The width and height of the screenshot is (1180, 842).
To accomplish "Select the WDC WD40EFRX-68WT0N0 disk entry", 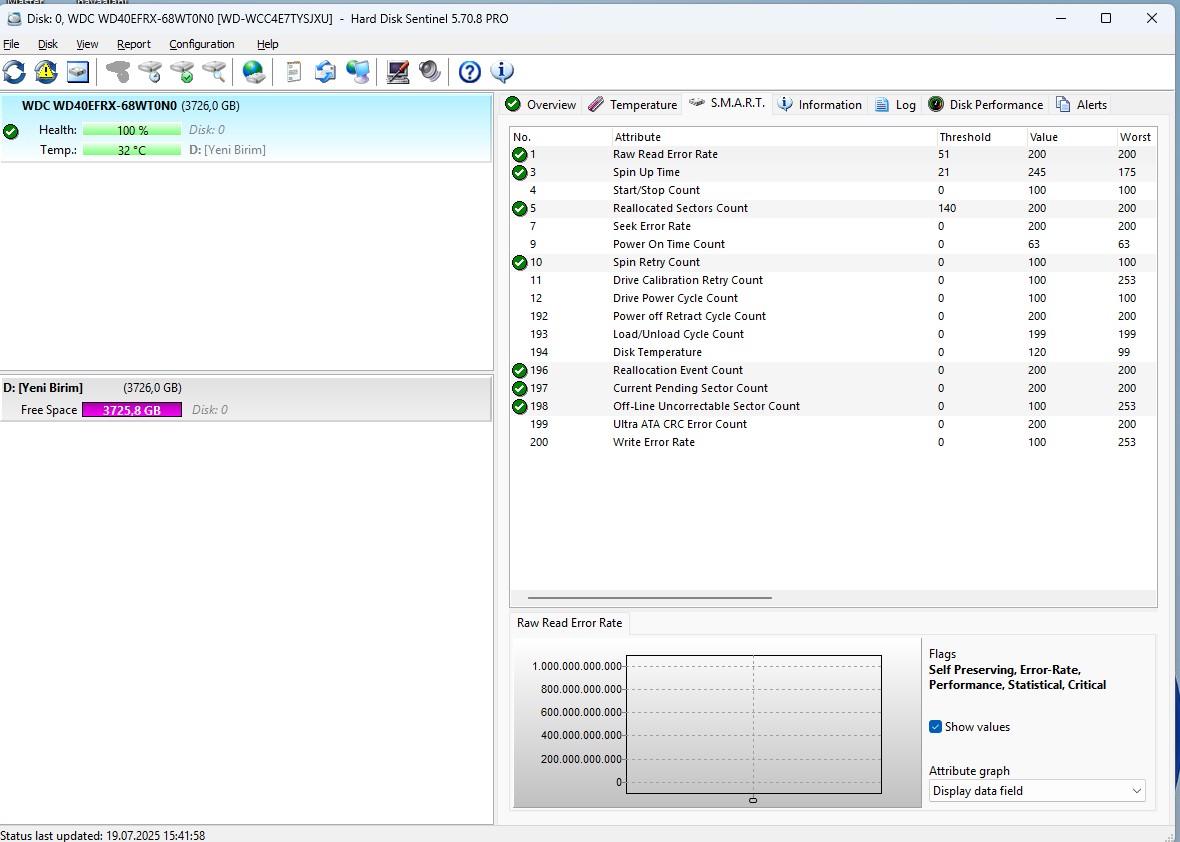I will pyautogui.click(x=247, y=128).
